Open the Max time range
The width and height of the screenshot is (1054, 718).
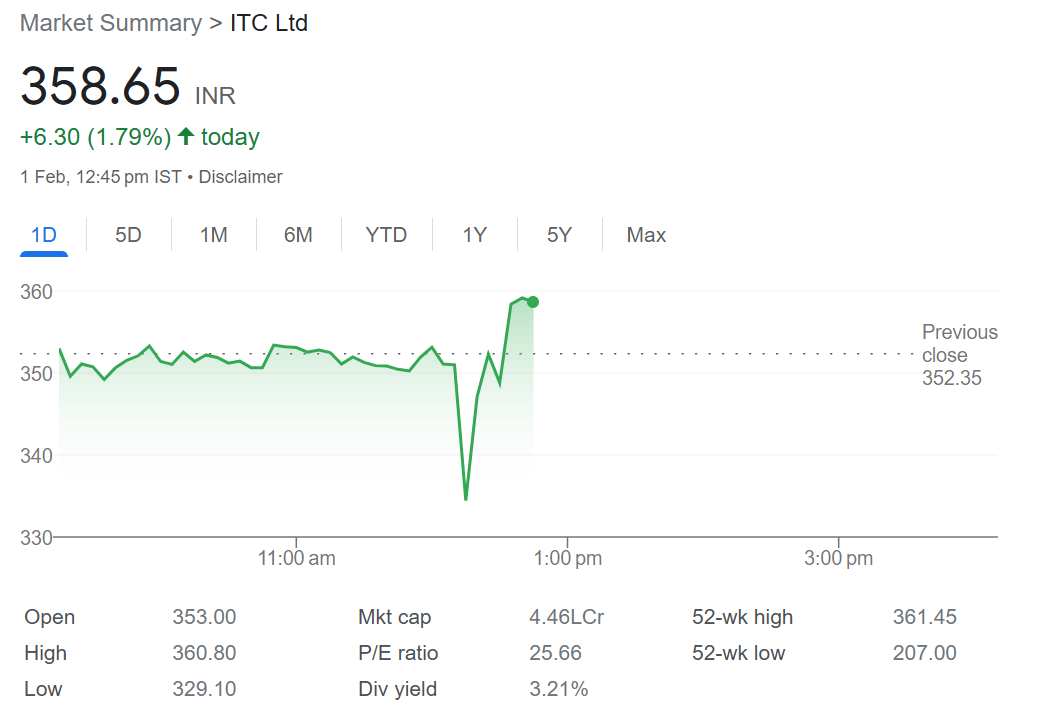(x=647, y=235)
